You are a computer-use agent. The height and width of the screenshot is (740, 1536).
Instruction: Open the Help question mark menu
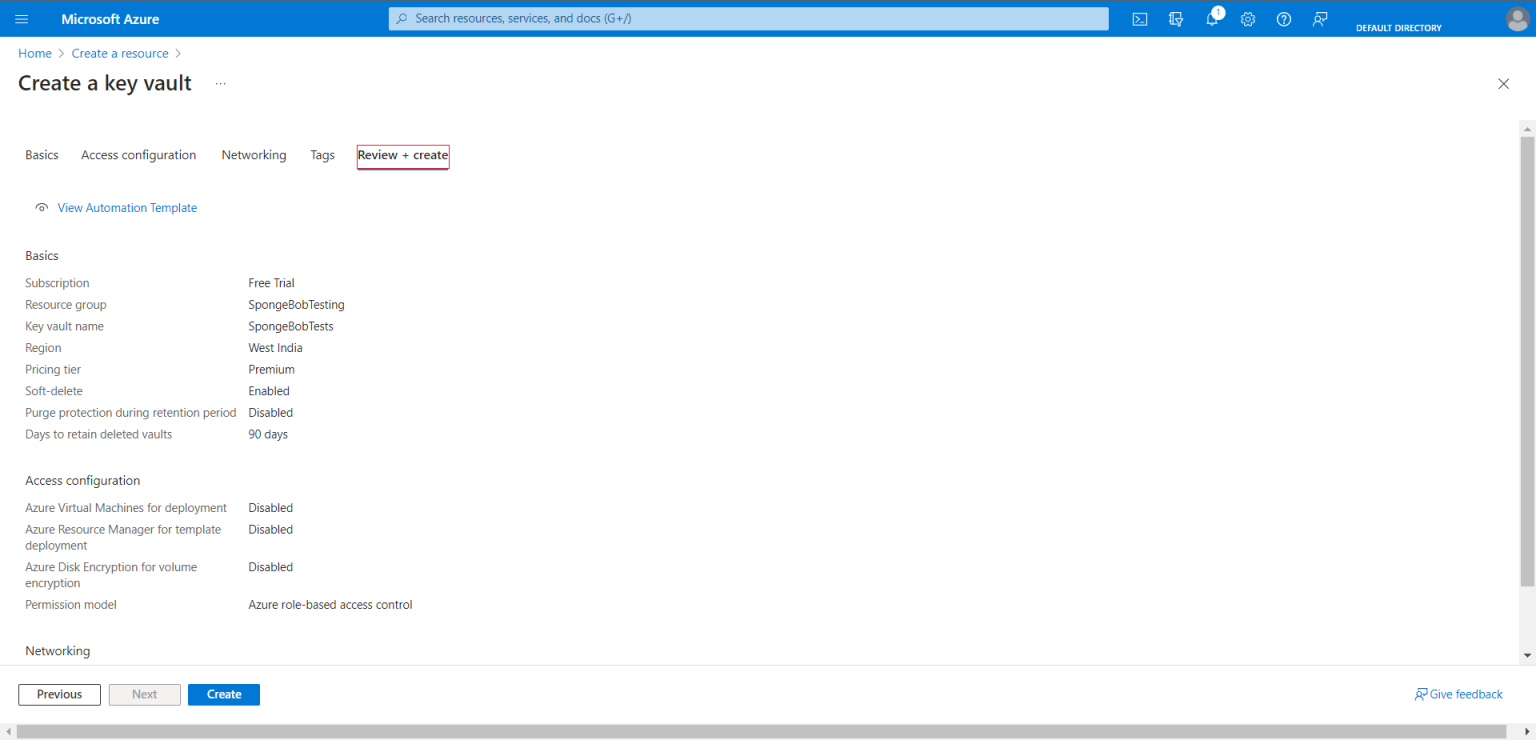tap(1284, 19)
